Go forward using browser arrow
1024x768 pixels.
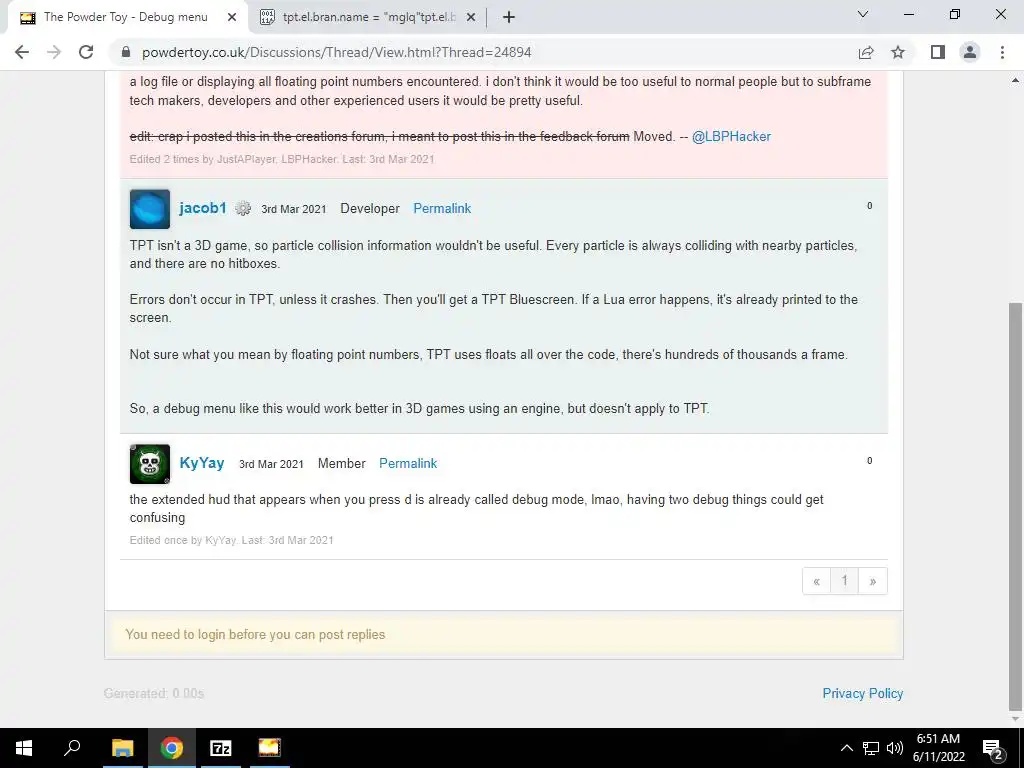[54, 52]
